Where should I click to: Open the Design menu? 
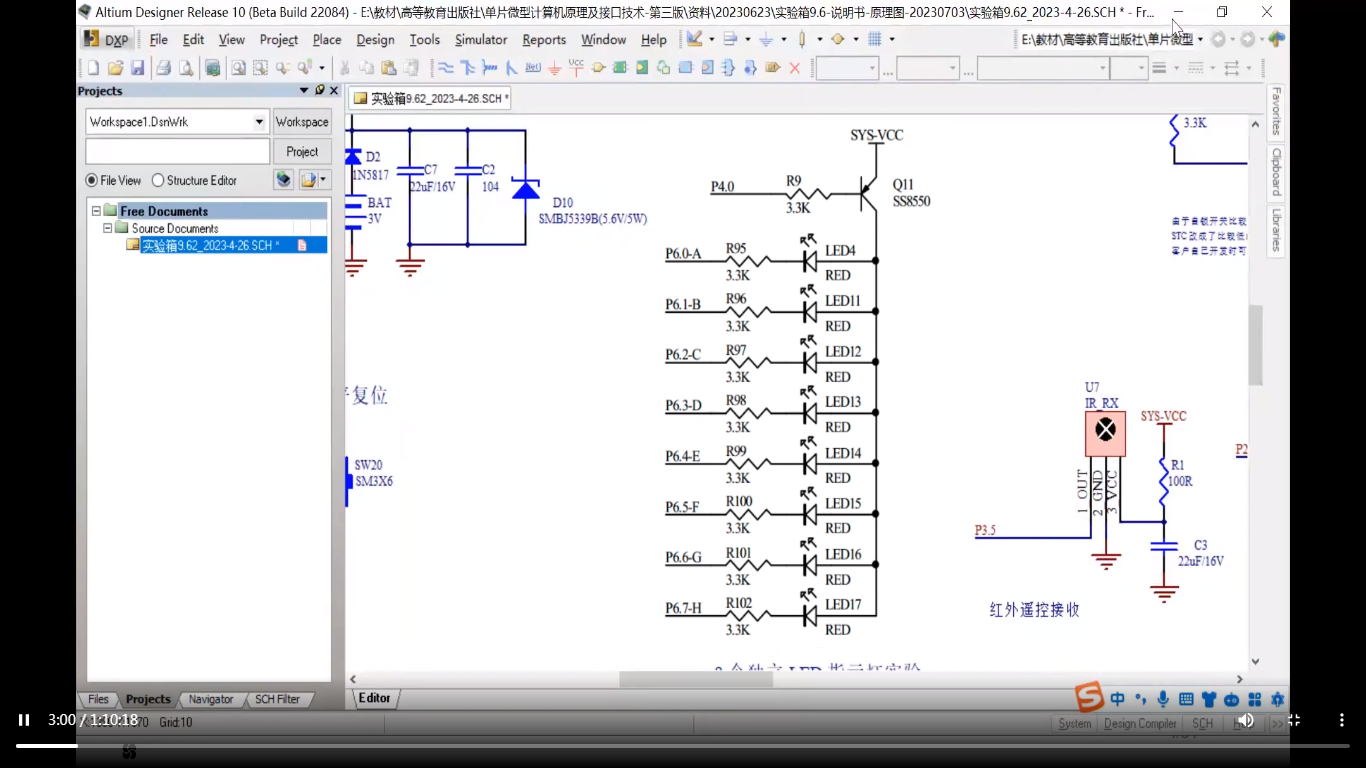point(375,40)
